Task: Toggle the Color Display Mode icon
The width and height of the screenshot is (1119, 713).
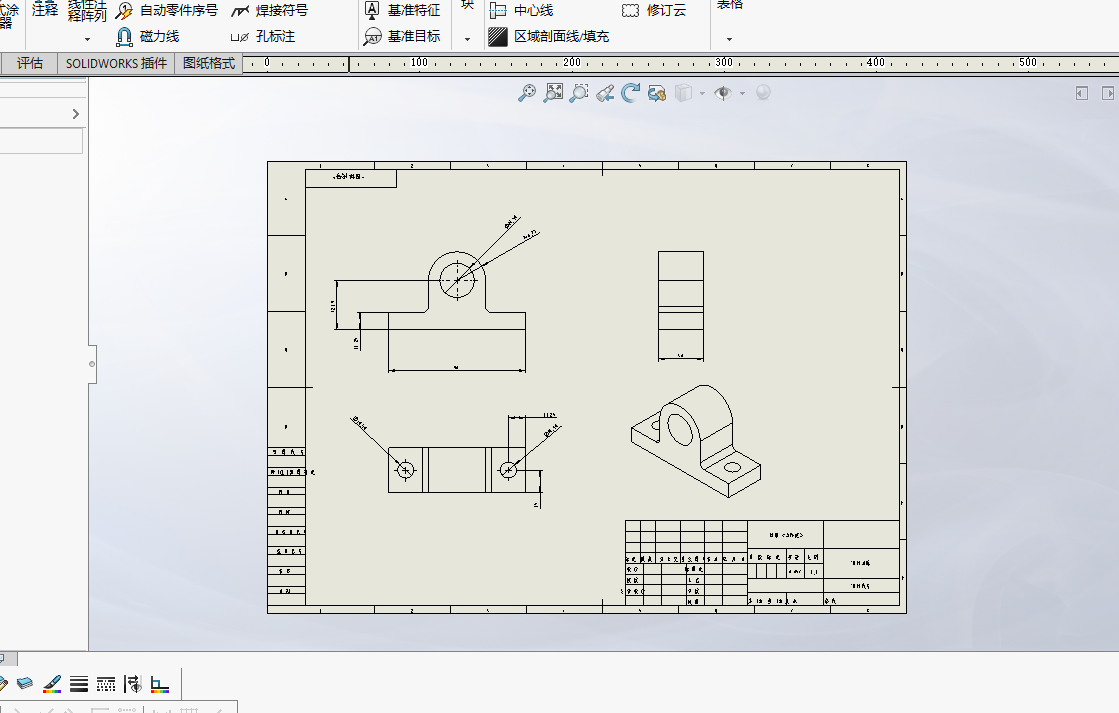Action: tap(160, 684)
